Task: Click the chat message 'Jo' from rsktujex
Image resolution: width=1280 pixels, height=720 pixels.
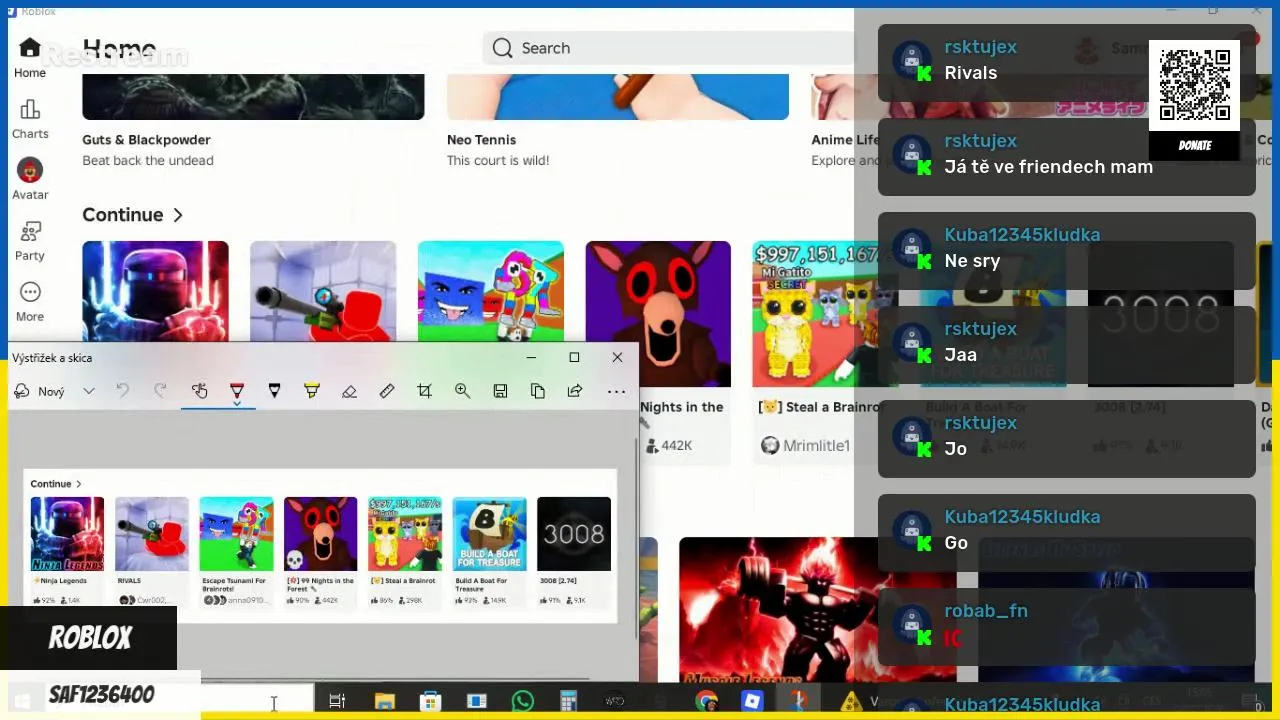Action: click(955, 449)
